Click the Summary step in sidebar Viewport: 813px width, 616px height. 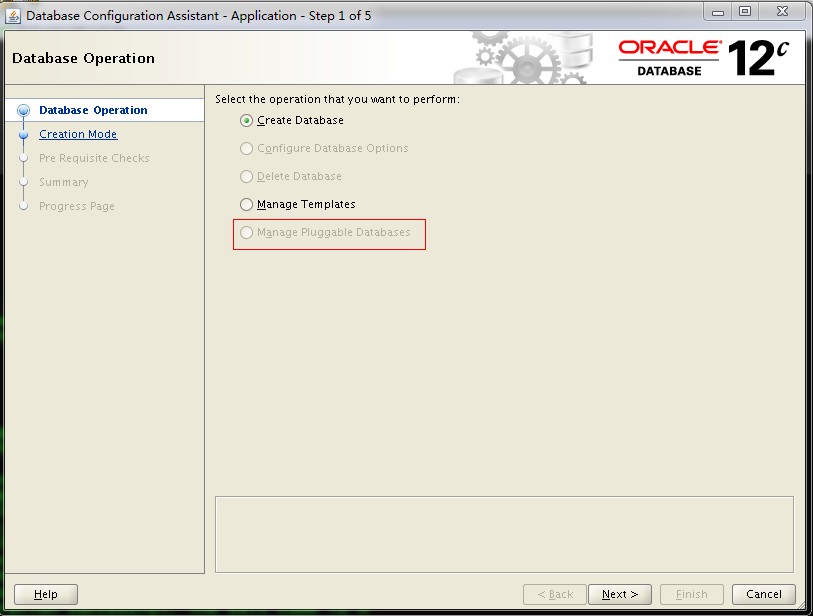coord(64,182)
